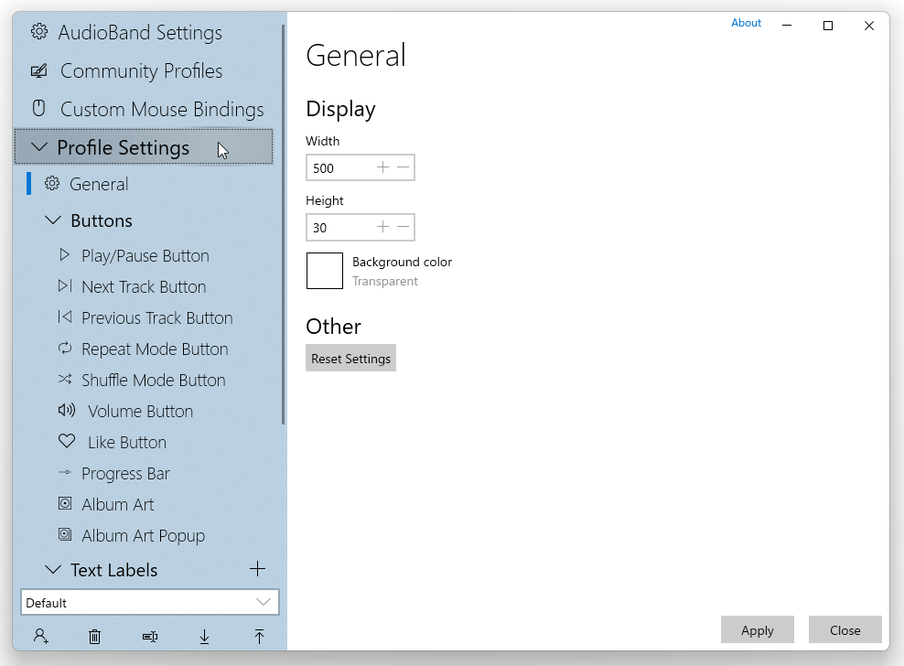Click the Apply button

click(x=757, y=630)
